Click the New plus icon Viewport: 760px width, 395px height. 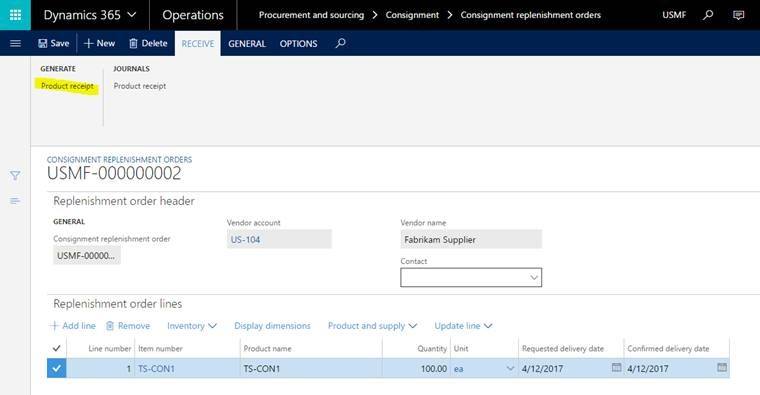pyautogui.click(x=88, y=43)
